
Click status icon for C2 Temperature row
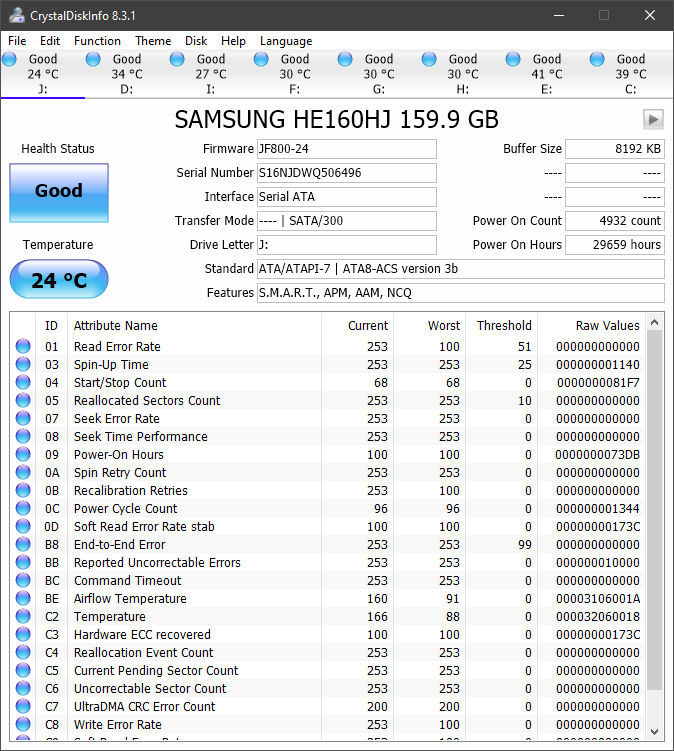pyautogui.click(x=23, y=616)
